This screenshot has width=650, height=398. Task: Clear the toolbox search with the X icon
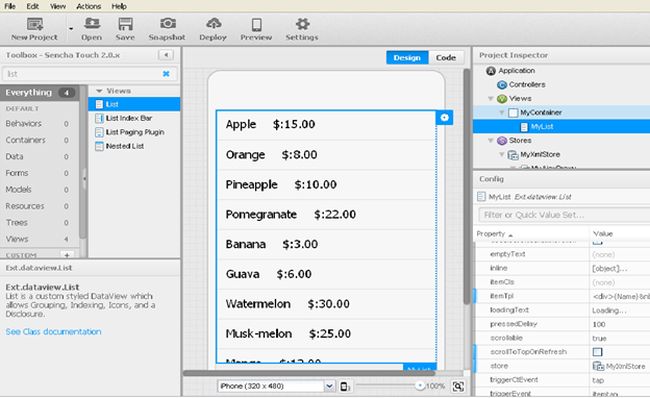click(x=166, y=74)
